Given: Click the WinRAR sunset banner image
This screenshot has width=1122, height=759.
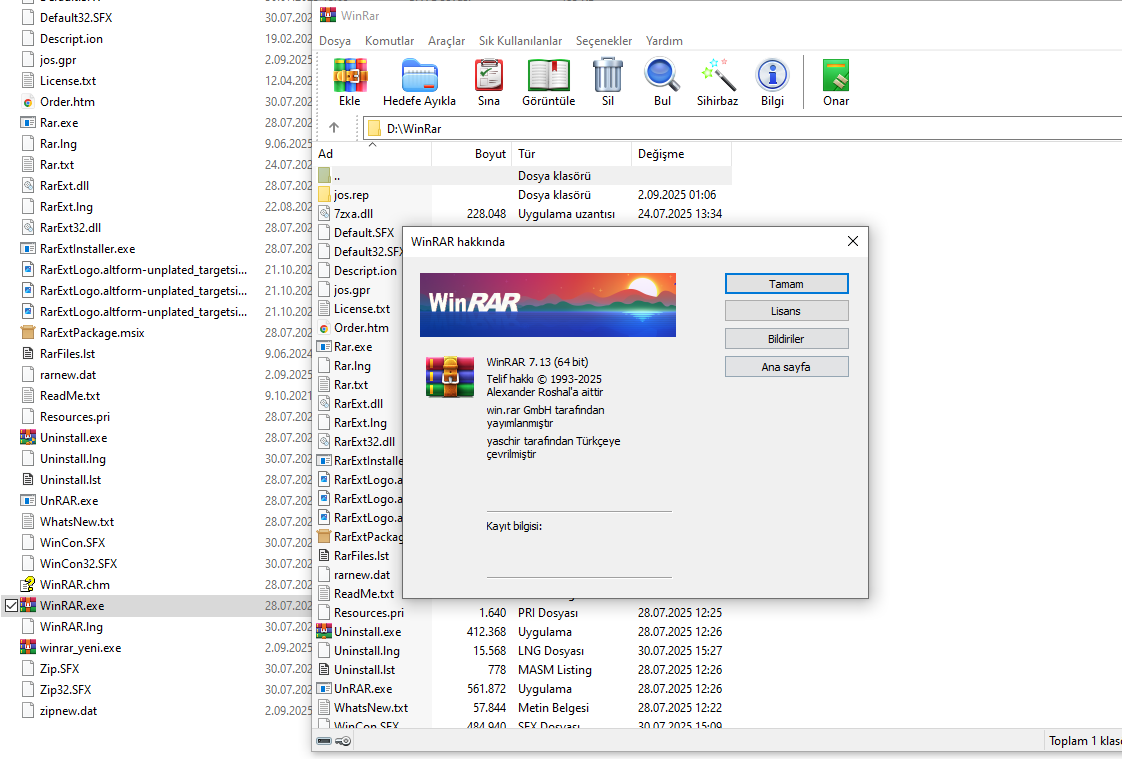Looking at the screenshot, I should click(547, 305).
